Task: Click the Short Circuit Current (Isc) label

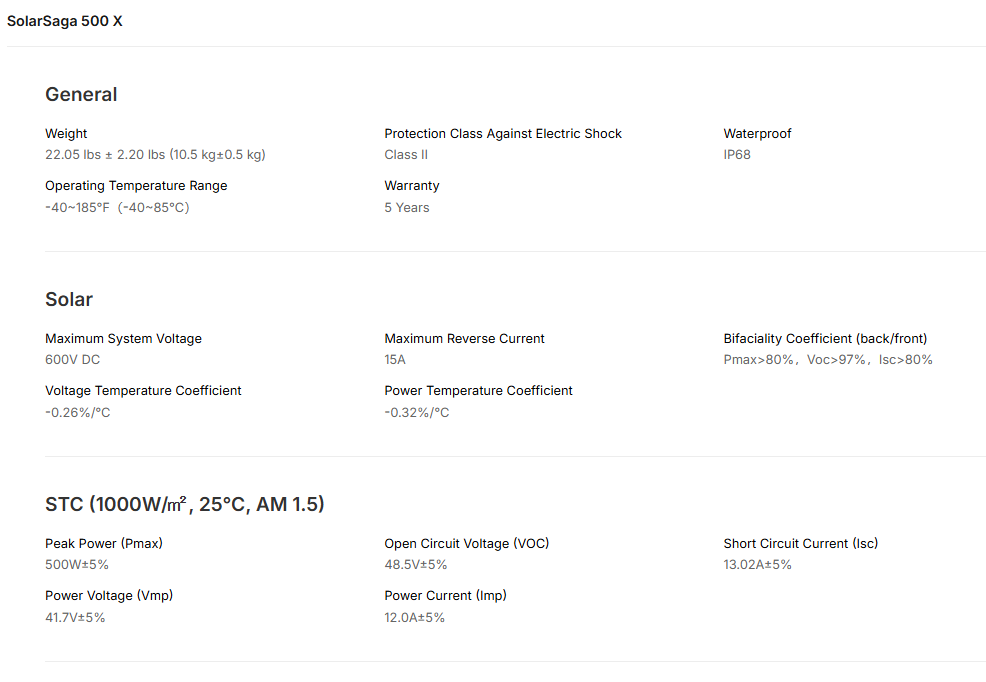Action: (801, 544)
